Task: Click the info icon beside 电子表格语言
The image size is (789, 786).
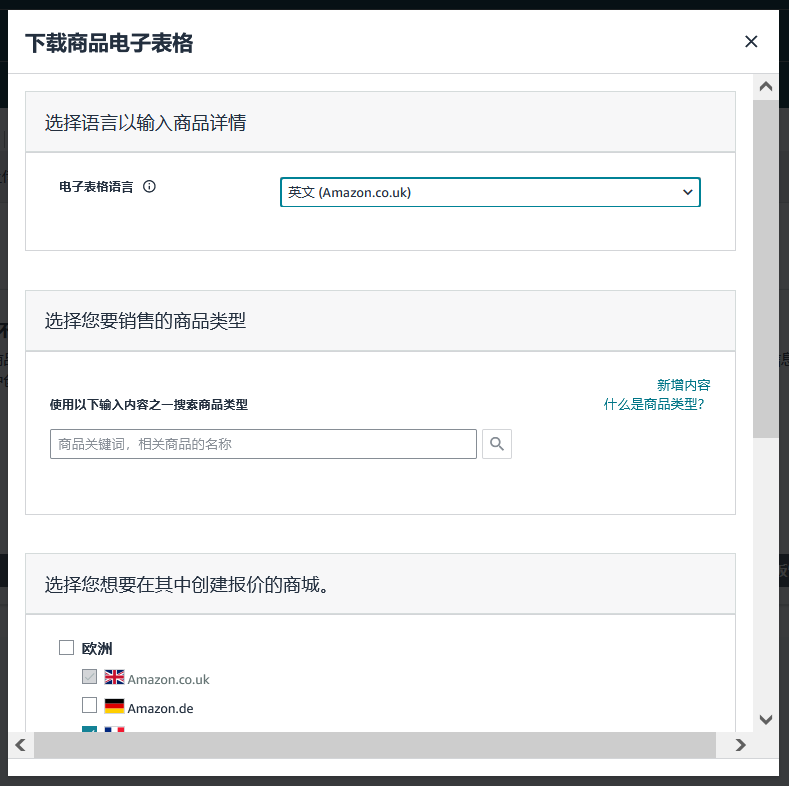Action: coord(150,186)
